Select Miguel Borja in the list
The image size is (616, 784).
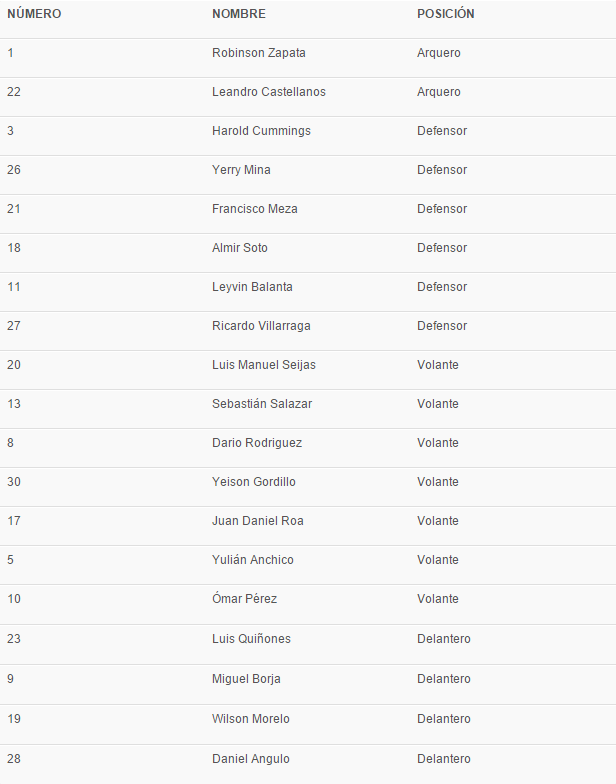click(246, 679)
